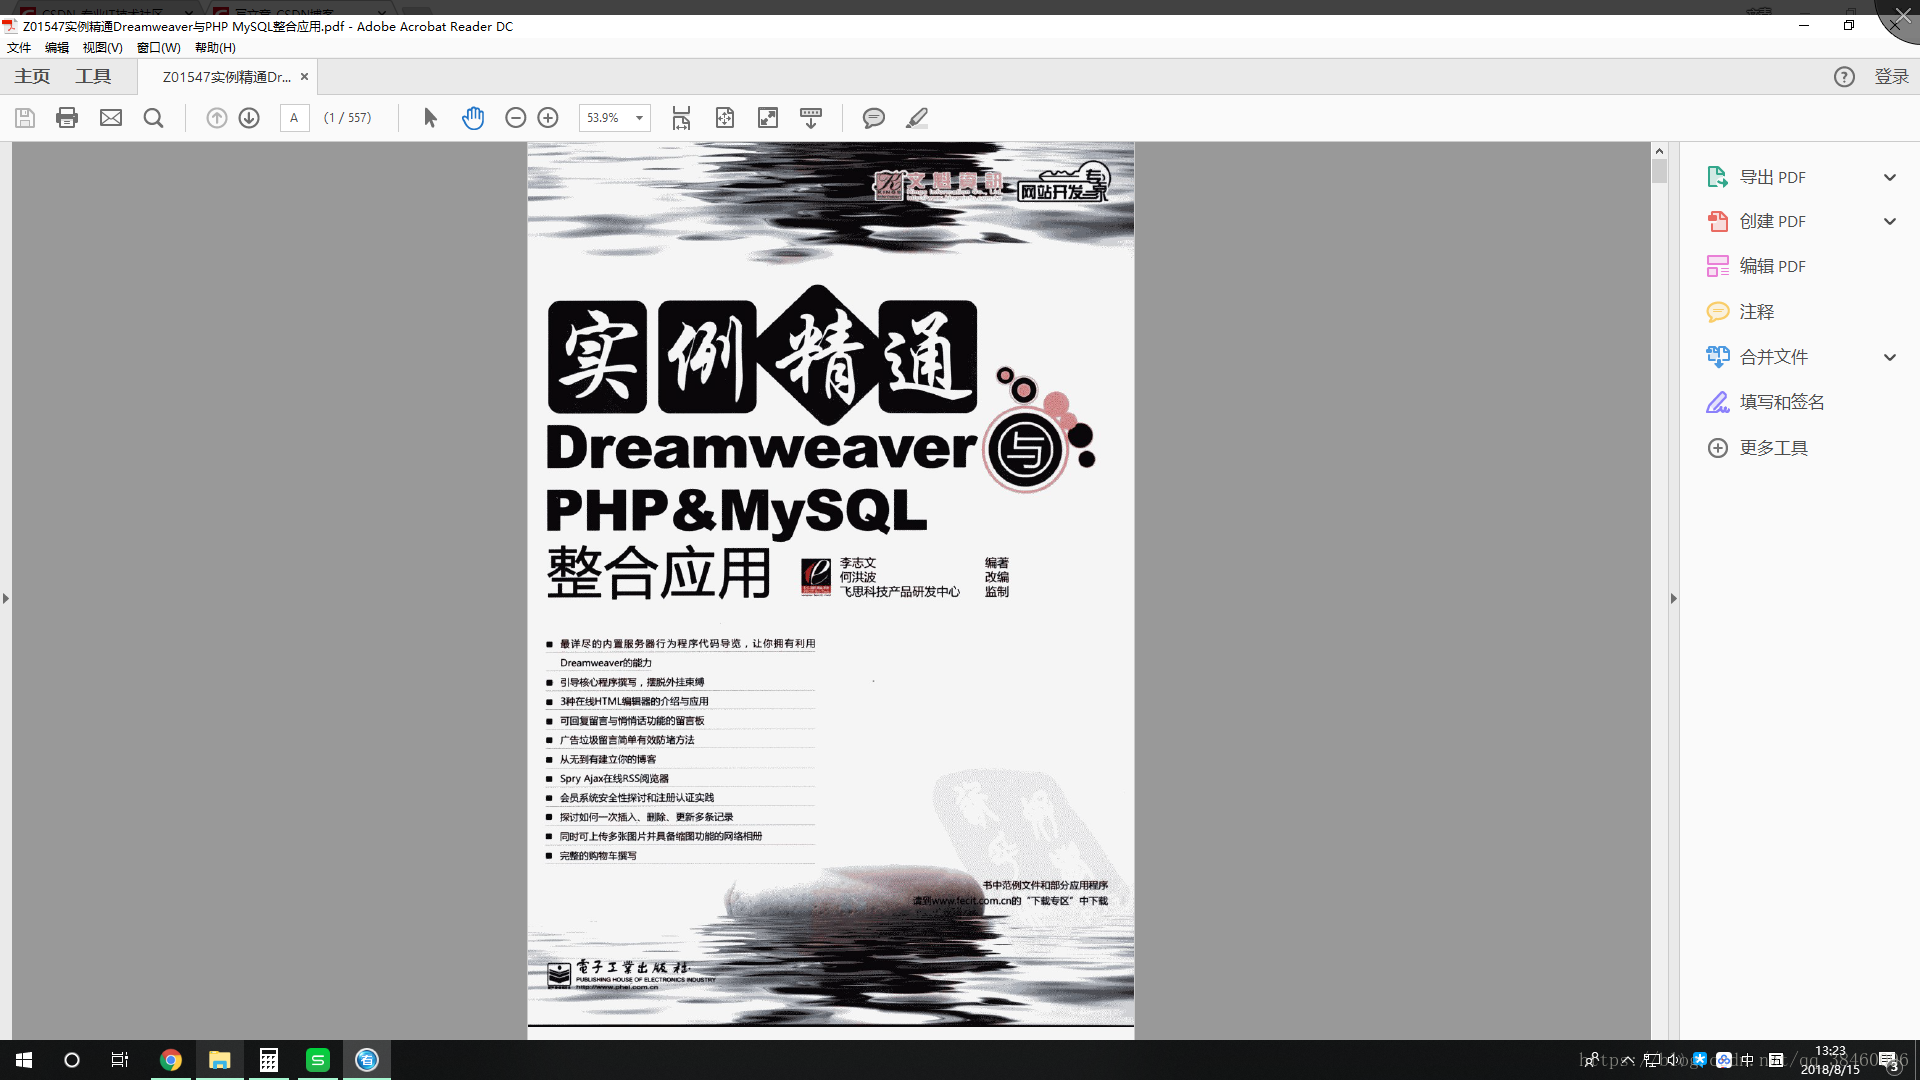Open Chrome from the taskbar
The width and height of the screenshot is (1920, 1080).
[171, 1060]
